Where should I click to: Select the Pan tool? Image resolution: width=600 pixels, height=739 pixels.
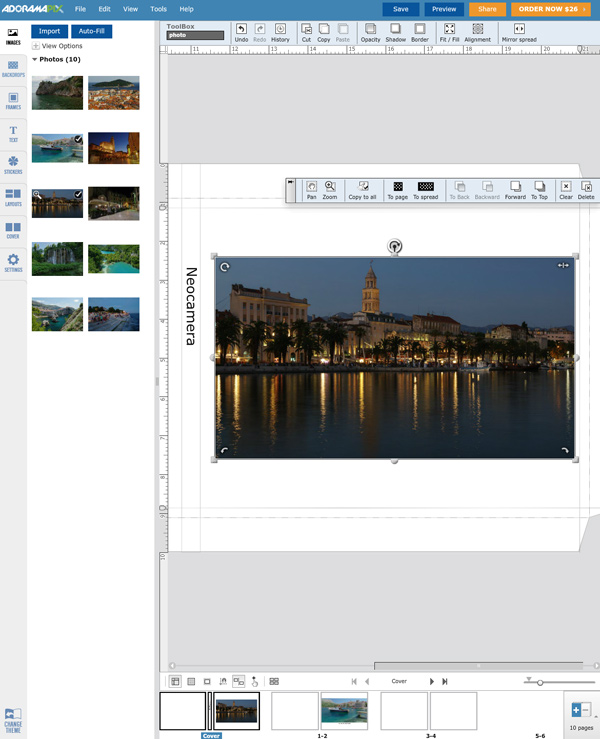coord(312,190)
